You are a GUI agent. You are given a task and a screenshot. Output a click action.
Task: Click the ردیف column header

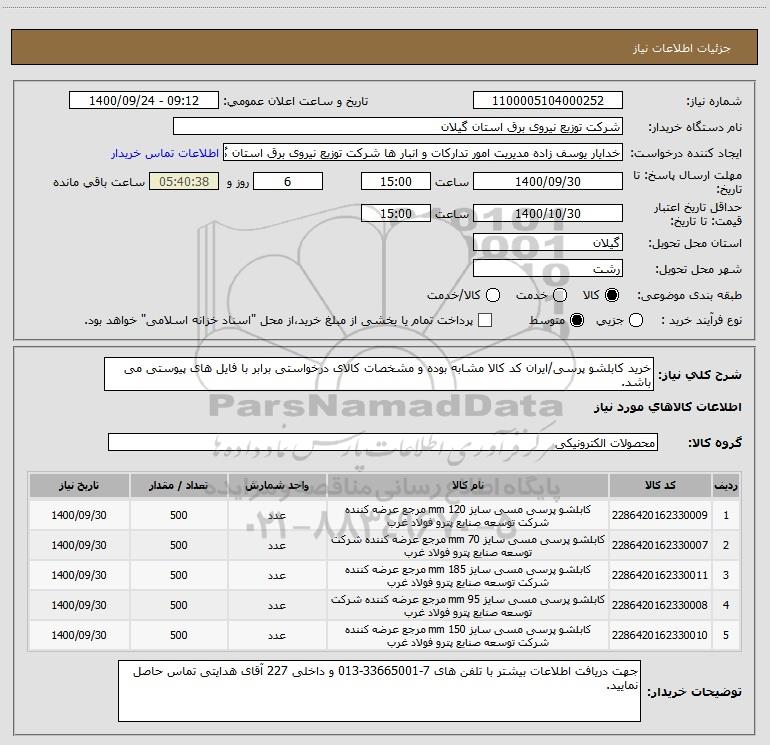point(726,485)
